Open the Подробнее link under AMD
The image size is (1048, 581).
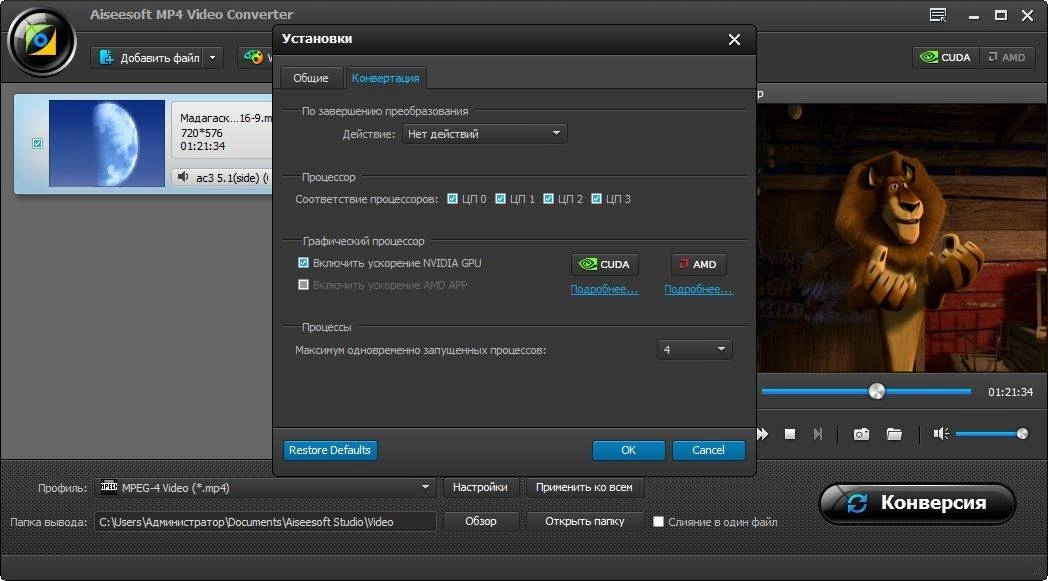click(698, 289)
